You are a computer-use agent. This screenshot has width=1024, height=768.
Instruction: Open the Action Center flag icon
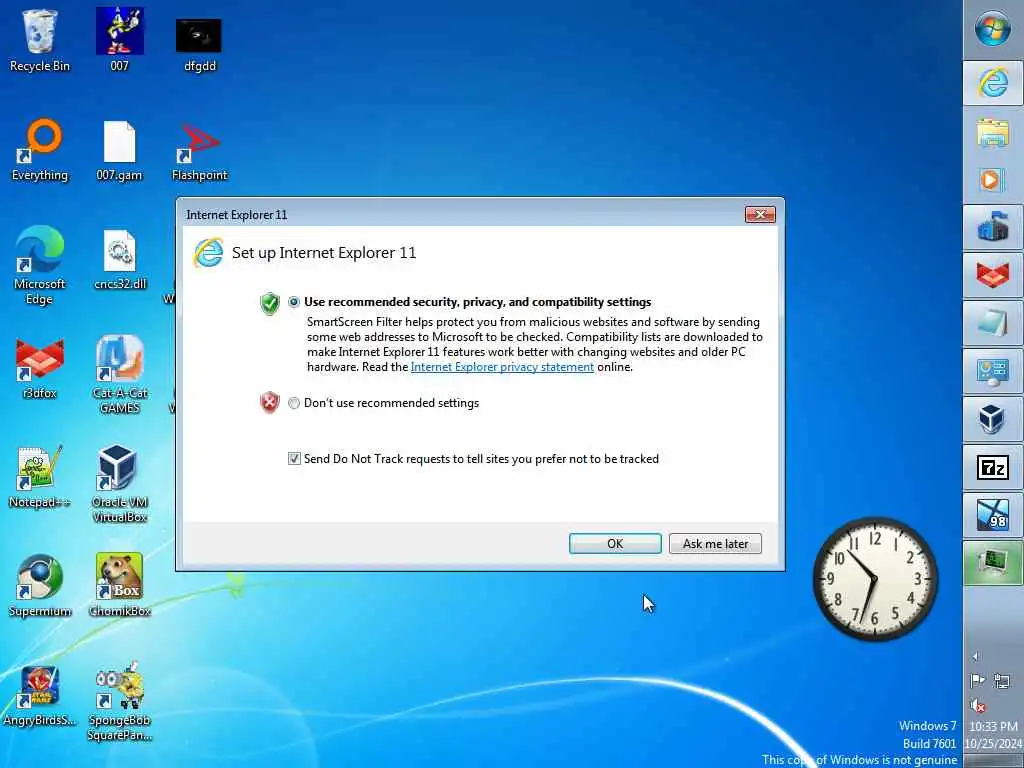(x=978, y=681)
